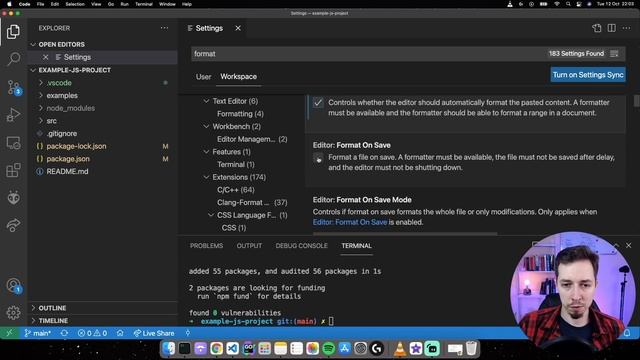Collapse the Text Editor (6) settings group
Image resolution: width=640 pixels, height=360 pixels.
206,101
